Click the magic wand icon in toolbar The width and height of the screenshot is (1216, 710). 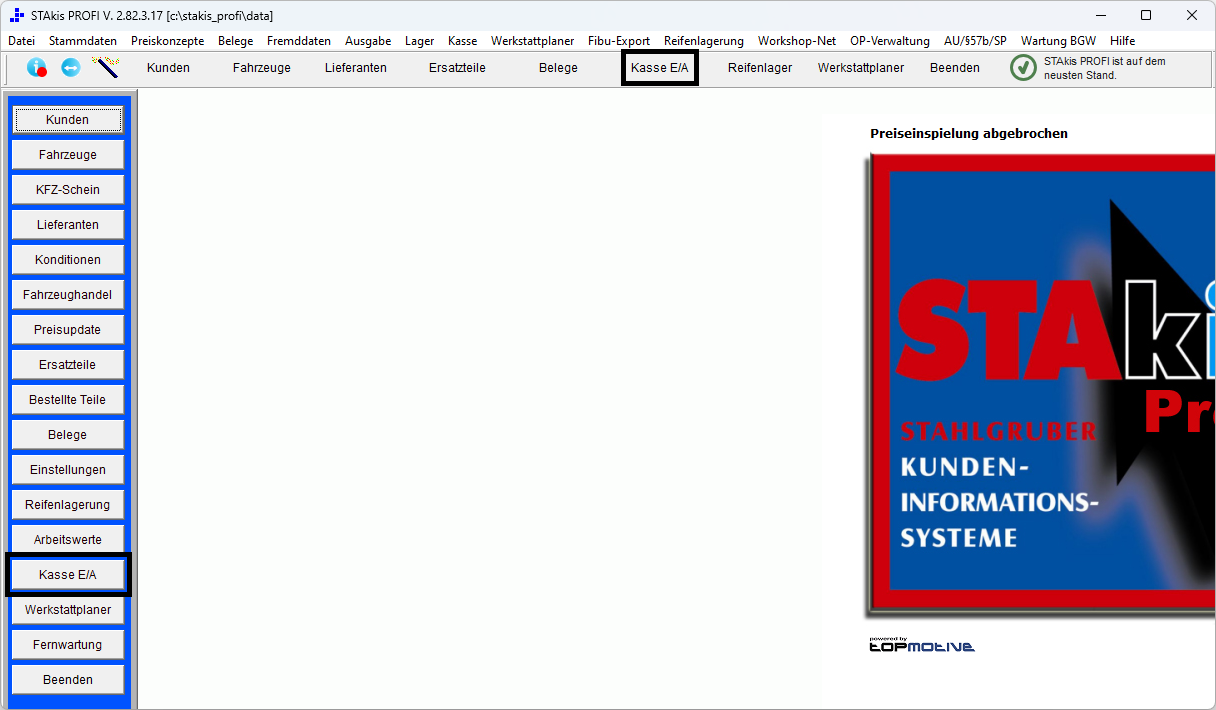coord(105,67)
